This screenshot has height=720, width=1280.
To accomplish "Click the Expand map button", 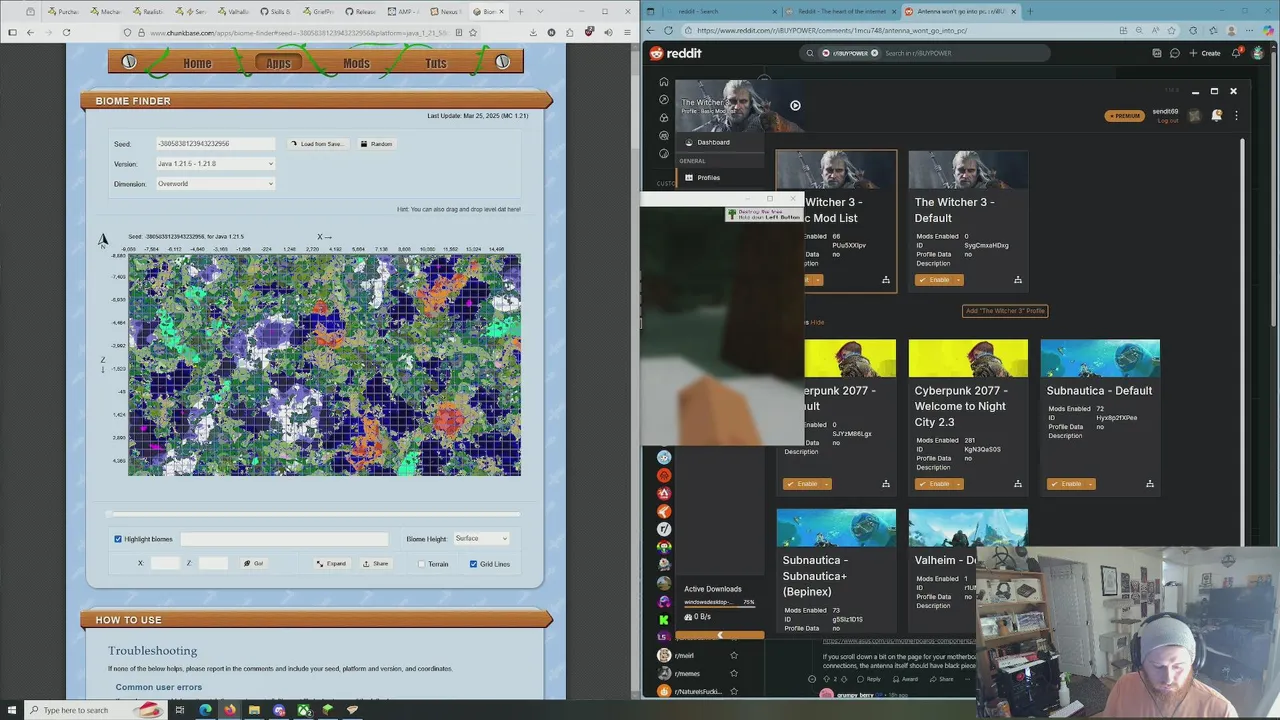I will pos(331,564).
